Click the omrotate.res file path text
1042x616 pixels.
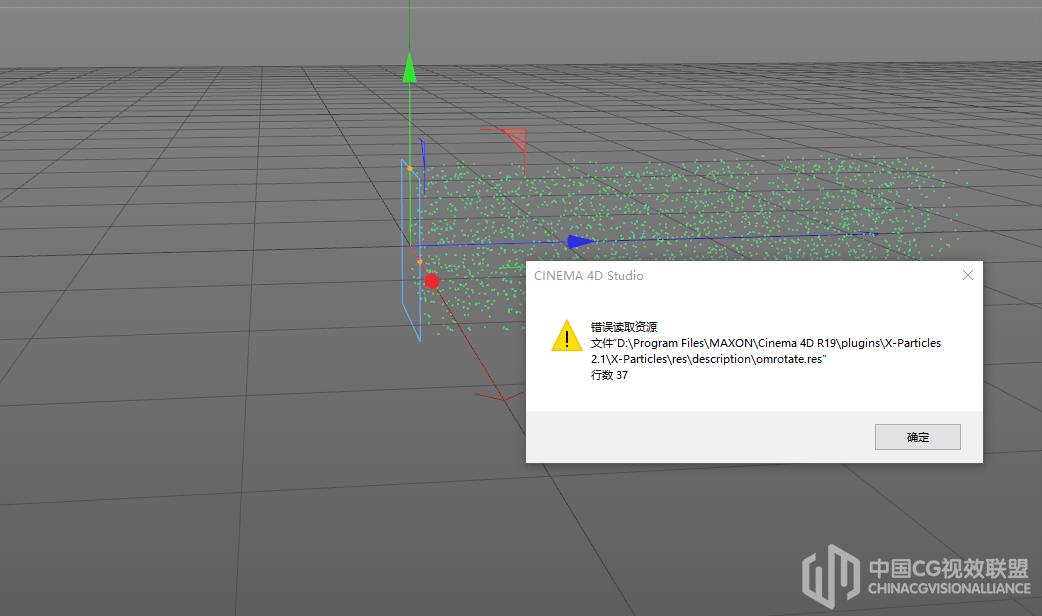click(766, 351)
